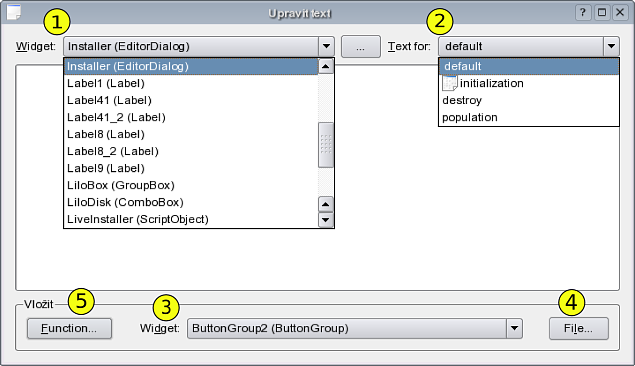Click the dialog document icon in title bar
The width and height of the screenshot is (635, 366).
[14, 12]
